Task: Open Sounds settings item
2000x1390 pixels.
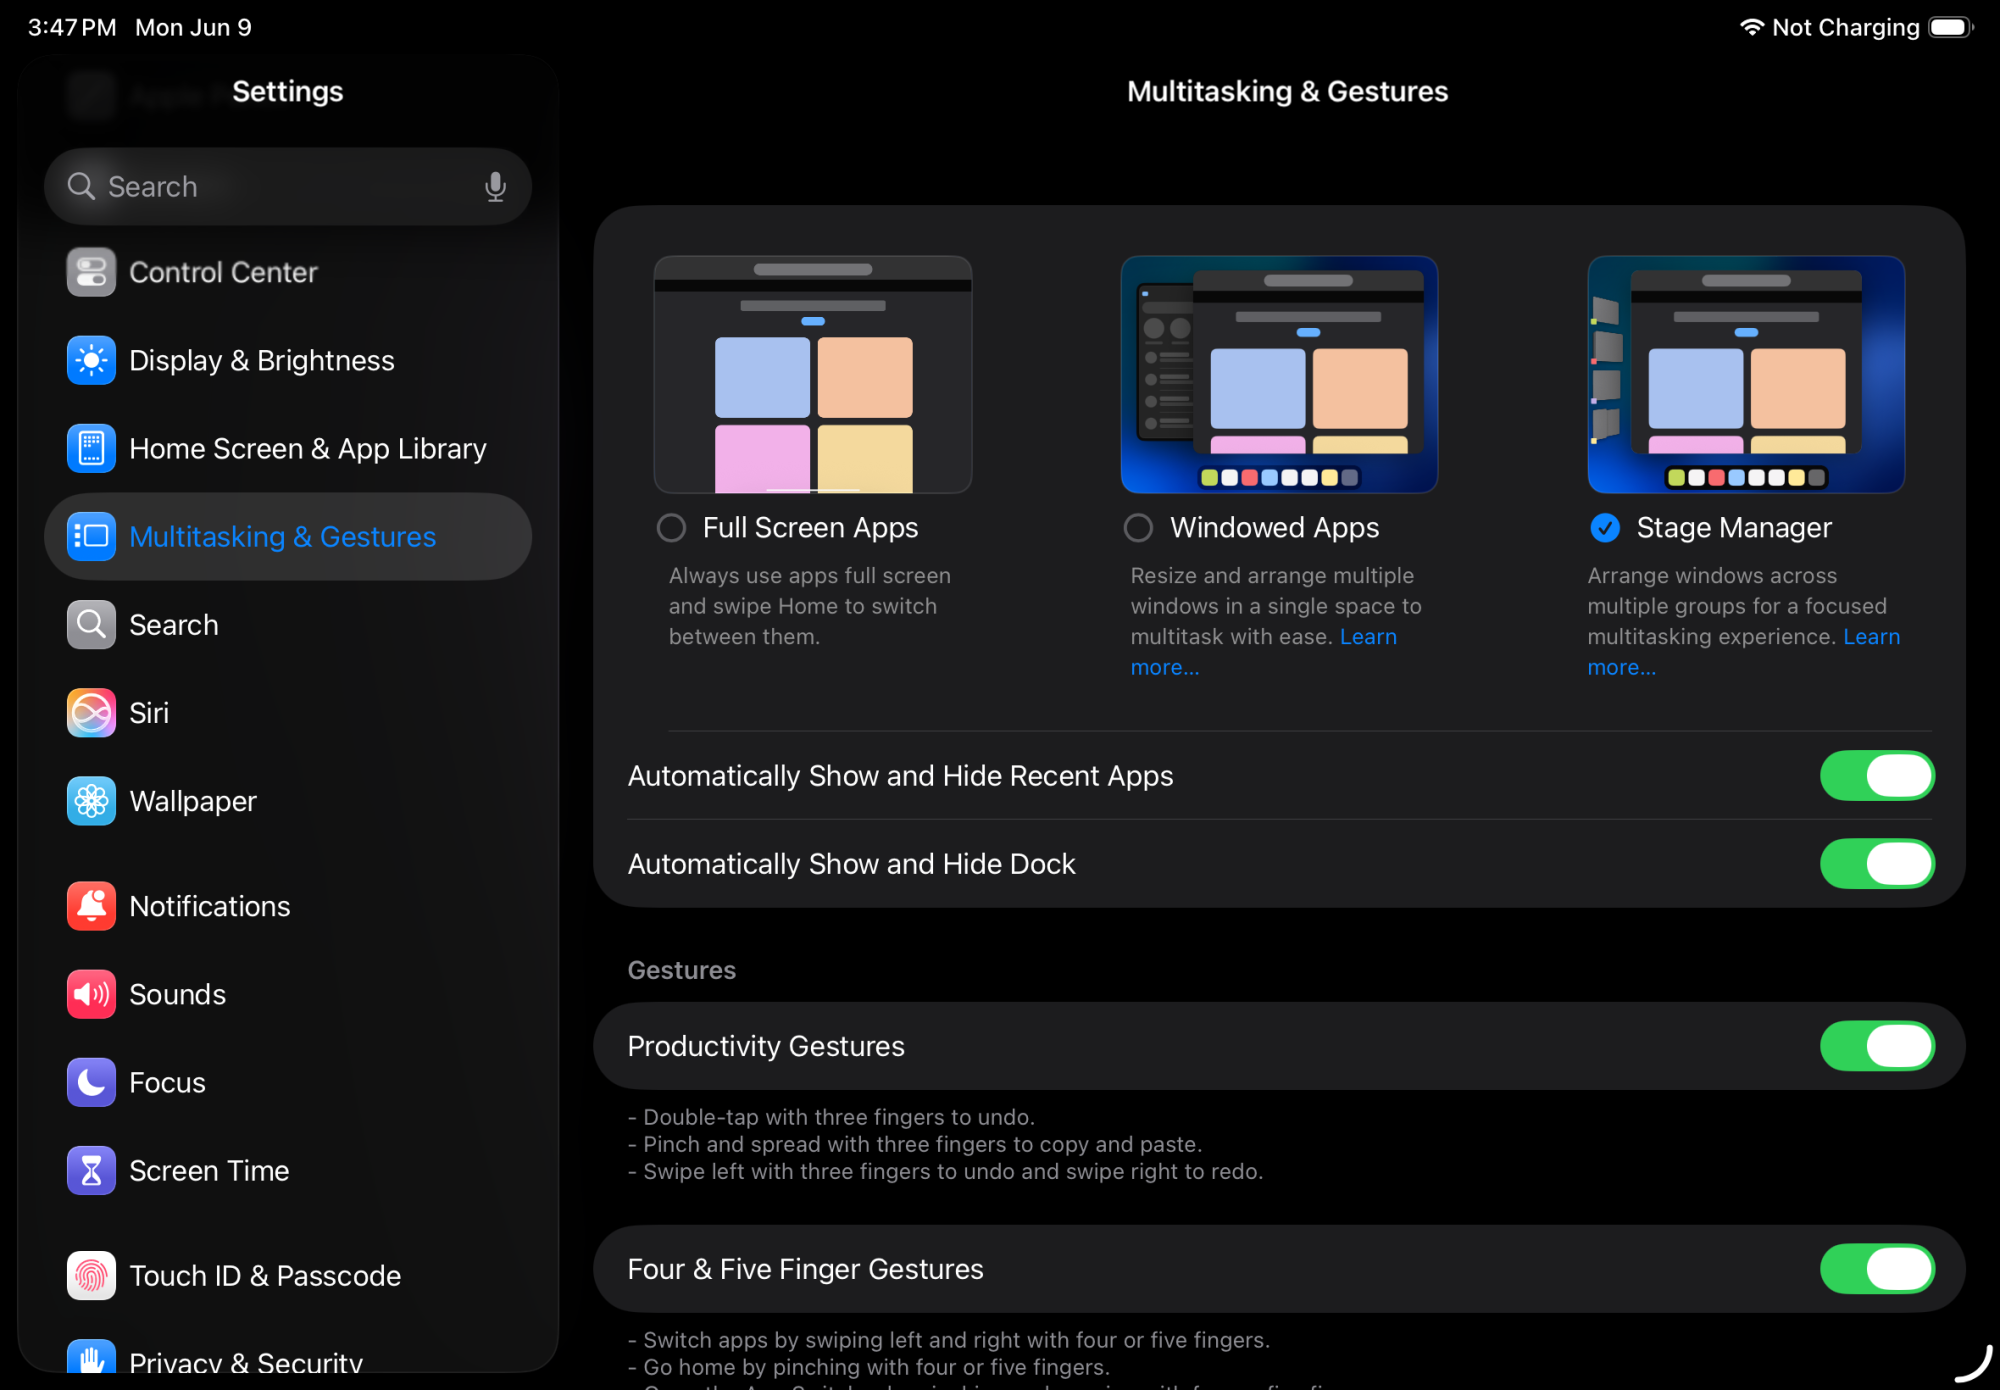Action: (x=178, y=994)
